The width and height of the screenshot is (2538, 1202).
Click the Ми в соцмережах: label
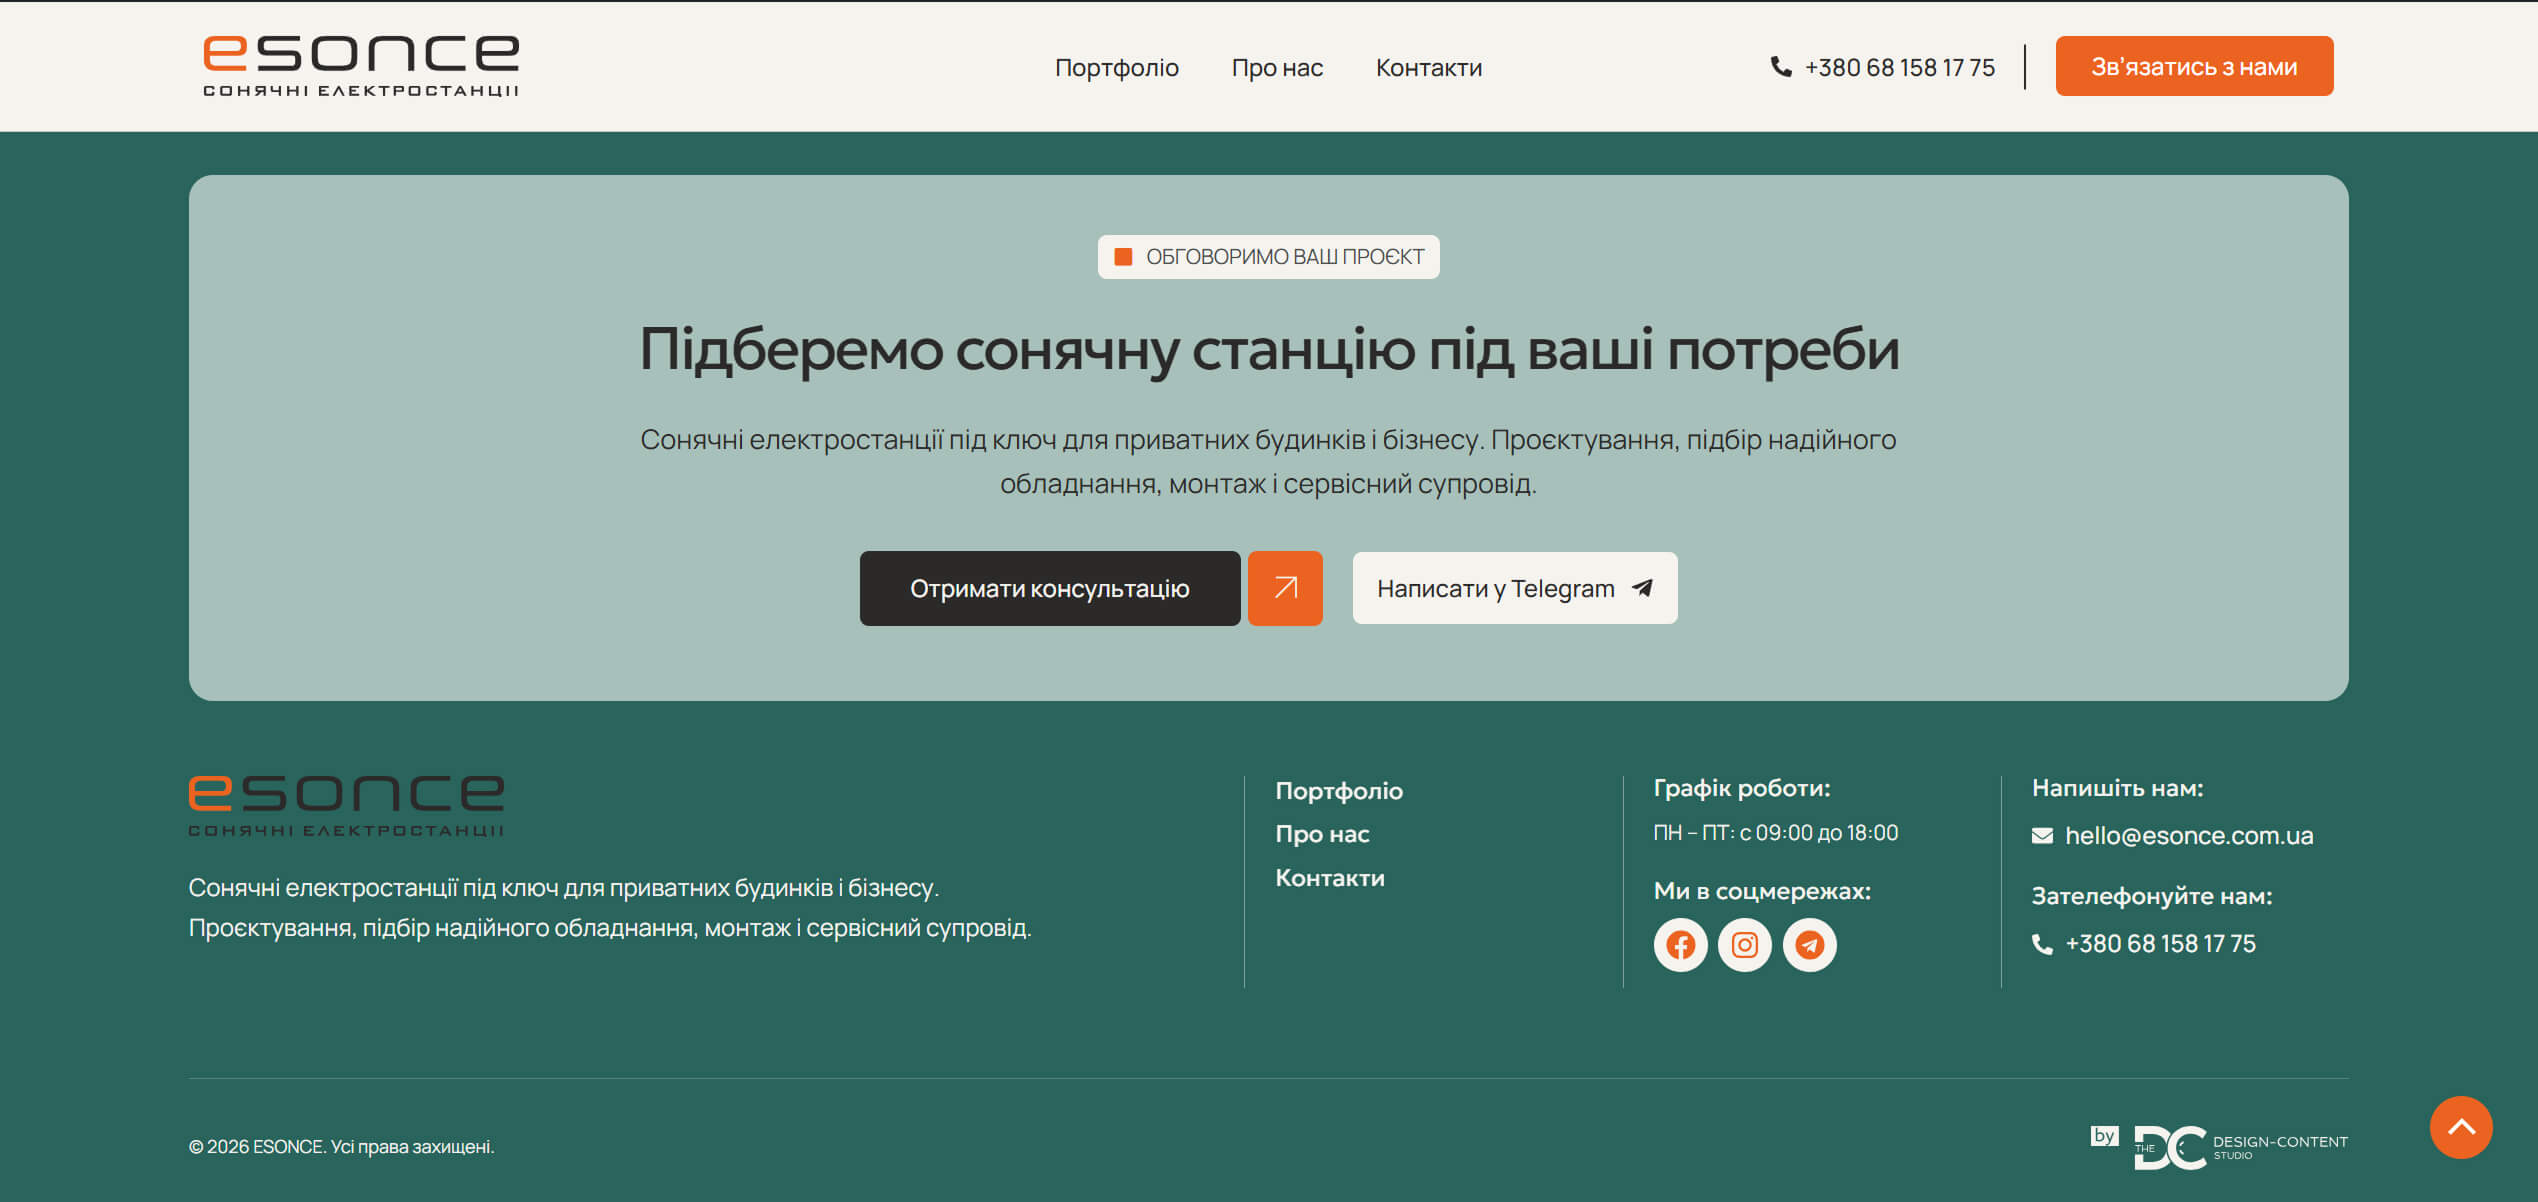click(x=1762, y=891)
